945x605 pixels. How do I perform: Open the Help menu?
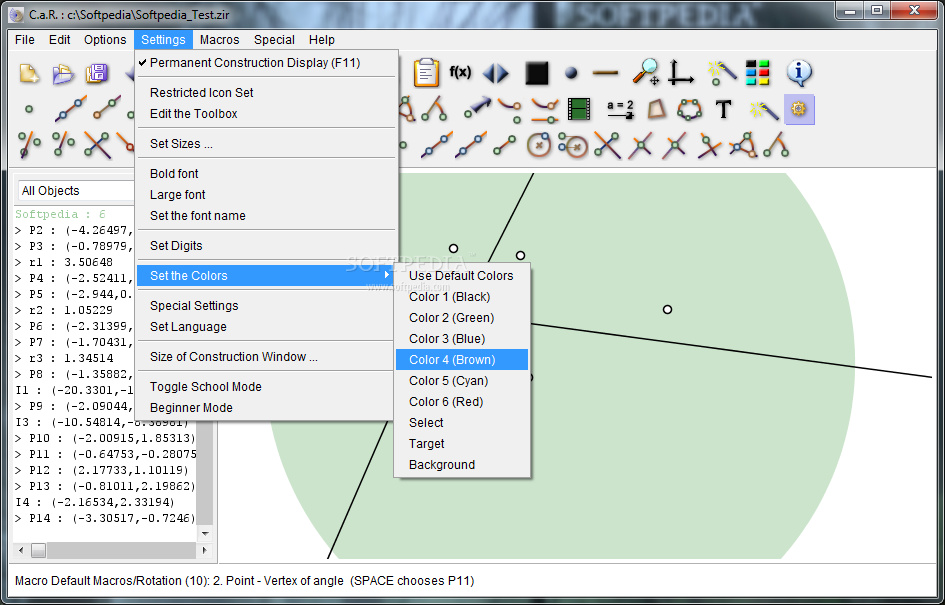pos(322,40)
